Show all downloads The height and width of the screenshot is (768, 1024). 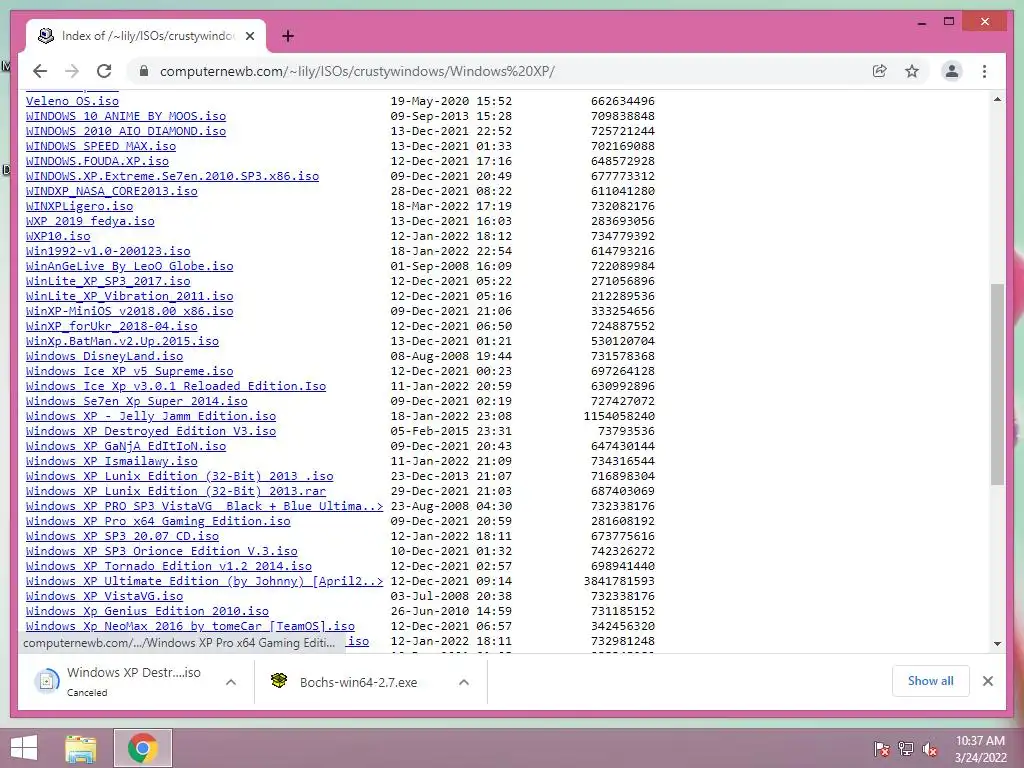(931, 681)
